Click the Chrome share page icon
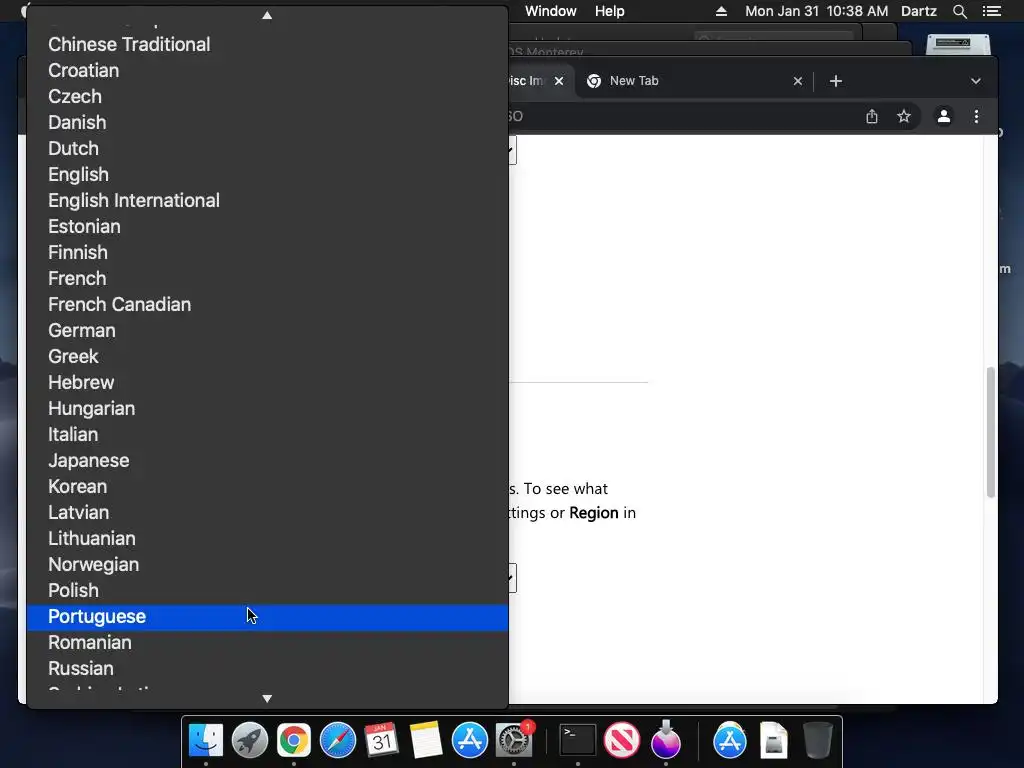The image size is (1024, 768). [x=872, y=116]
